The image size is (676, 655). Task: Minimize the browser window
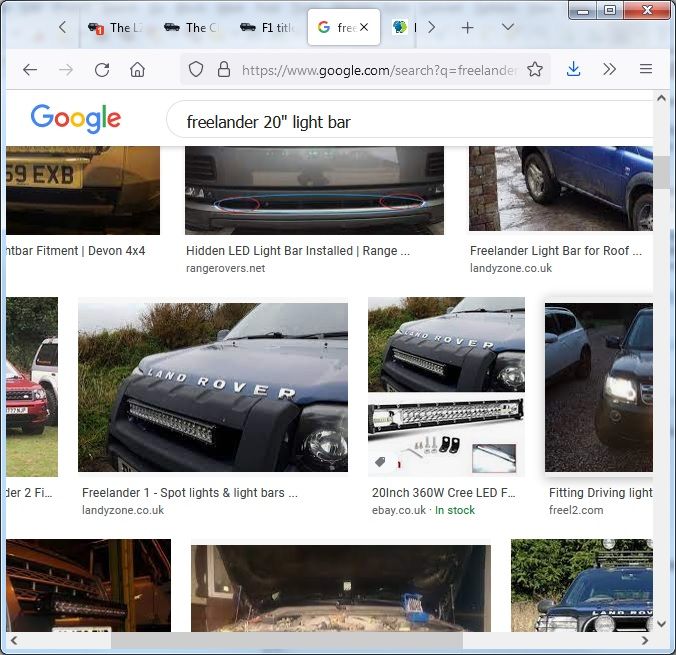[x=583, y=10]
